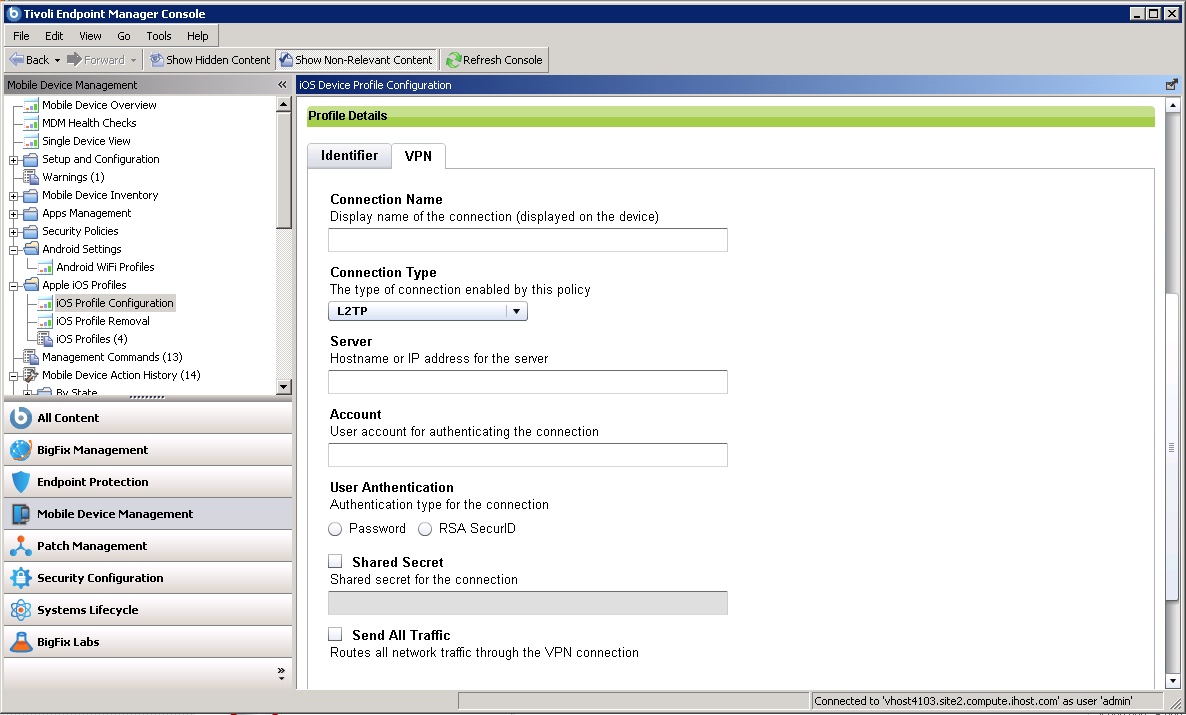Open the Mobile Device Overview dashboard icon

[x=31, y=105]
